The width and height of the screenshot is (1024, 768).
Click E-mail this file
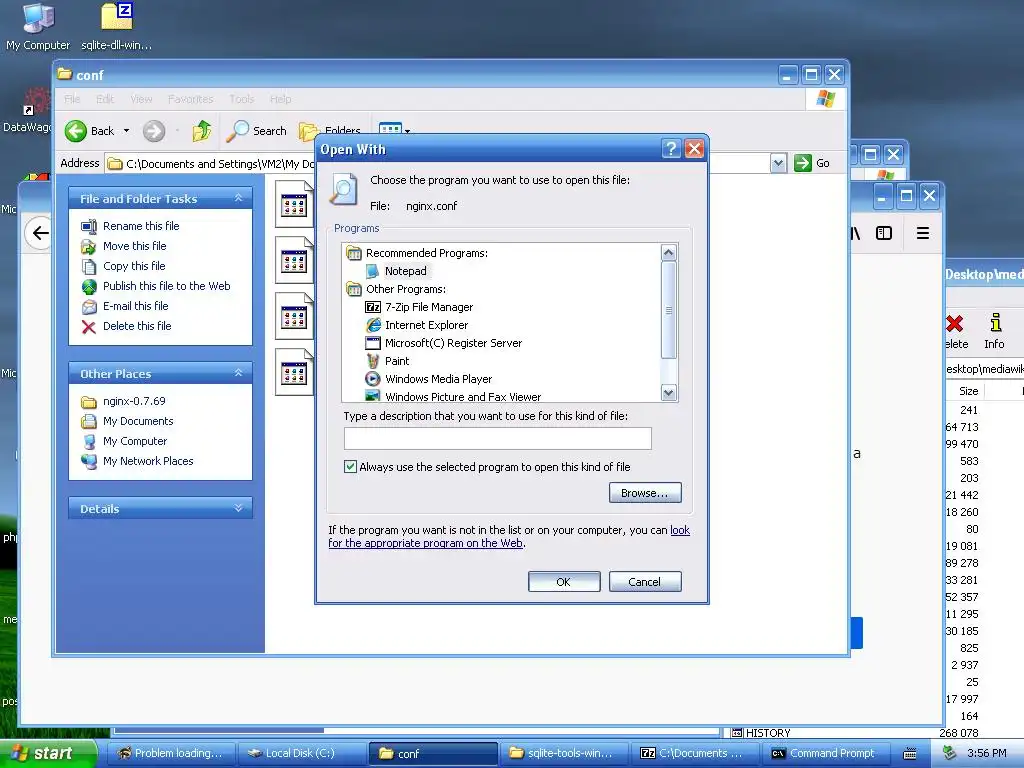[x=135, y=306]
